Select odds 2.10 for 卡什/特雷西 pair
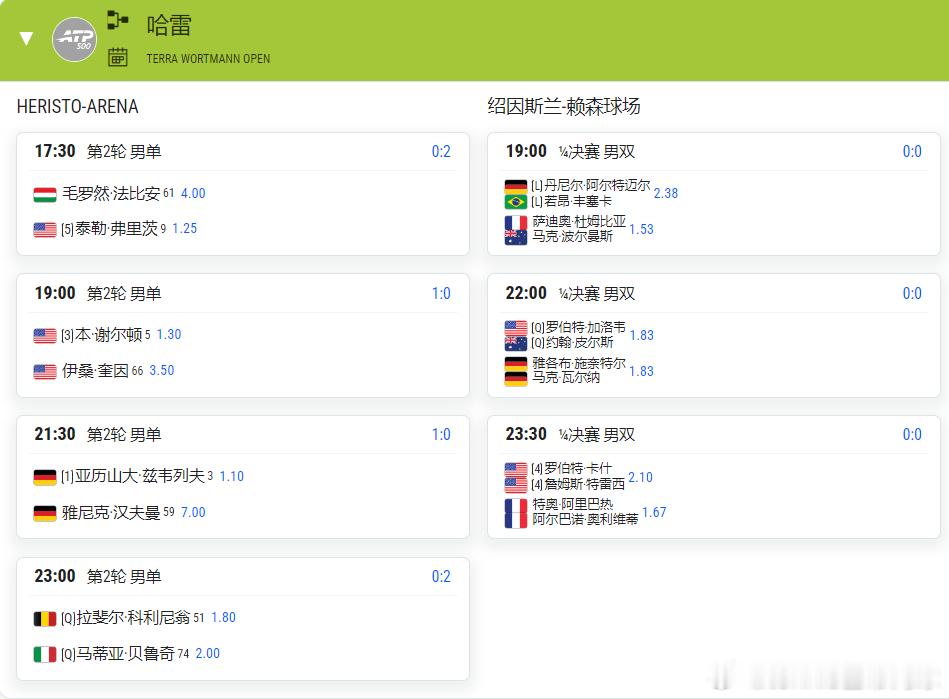 point(640,477)
